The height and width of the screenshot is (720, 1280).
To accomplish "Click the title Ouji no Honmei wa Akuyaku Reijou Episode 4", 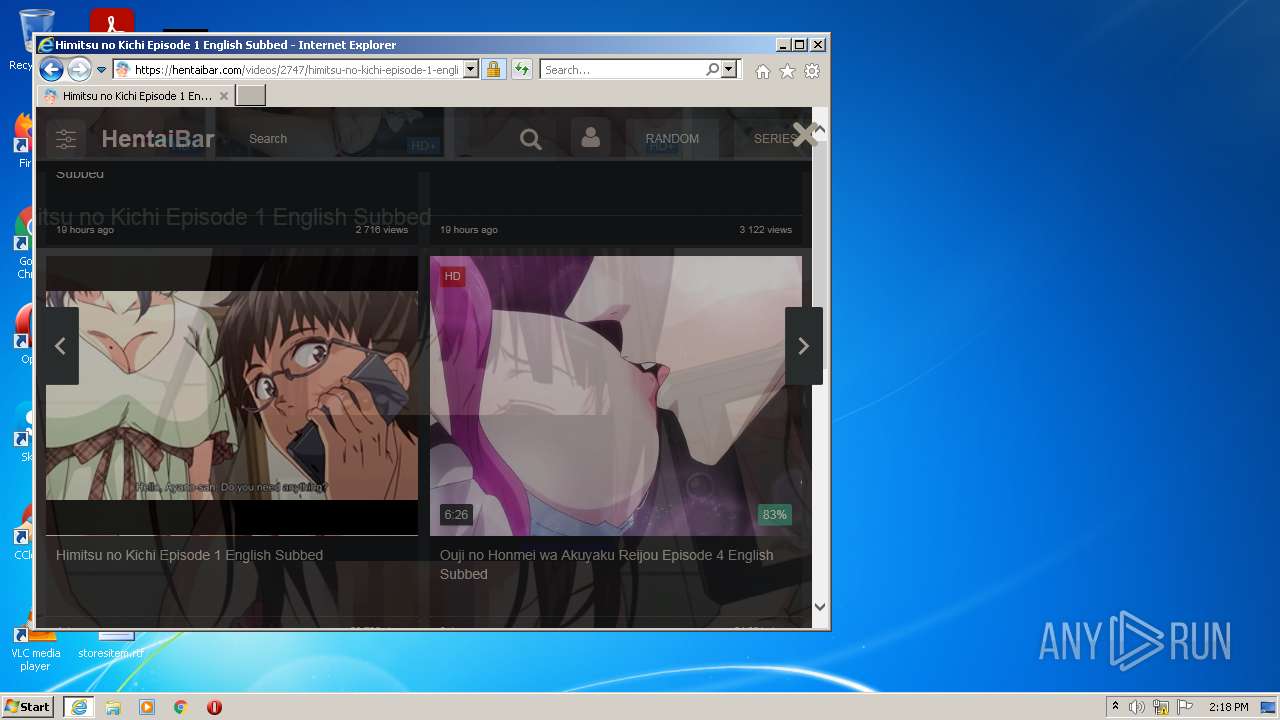I will tap(606, 564).
